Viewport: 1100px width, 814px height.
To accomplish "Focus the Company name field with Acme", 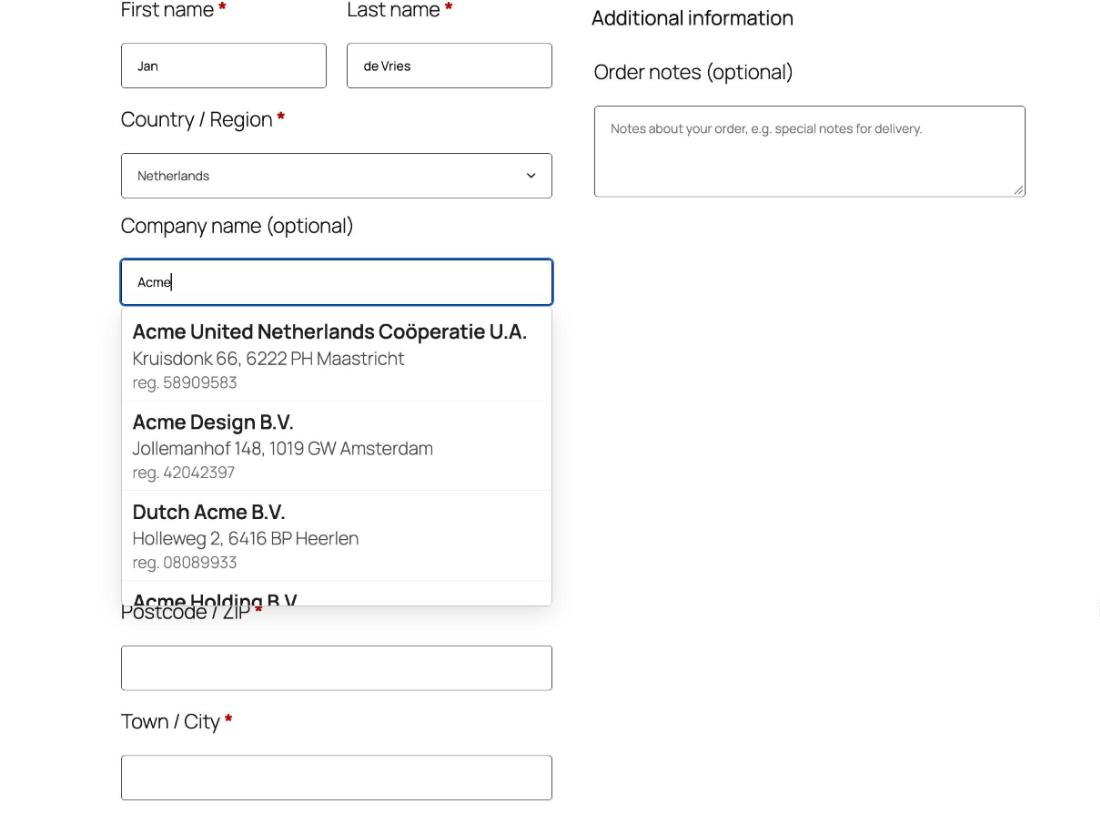I will (337, 282).
